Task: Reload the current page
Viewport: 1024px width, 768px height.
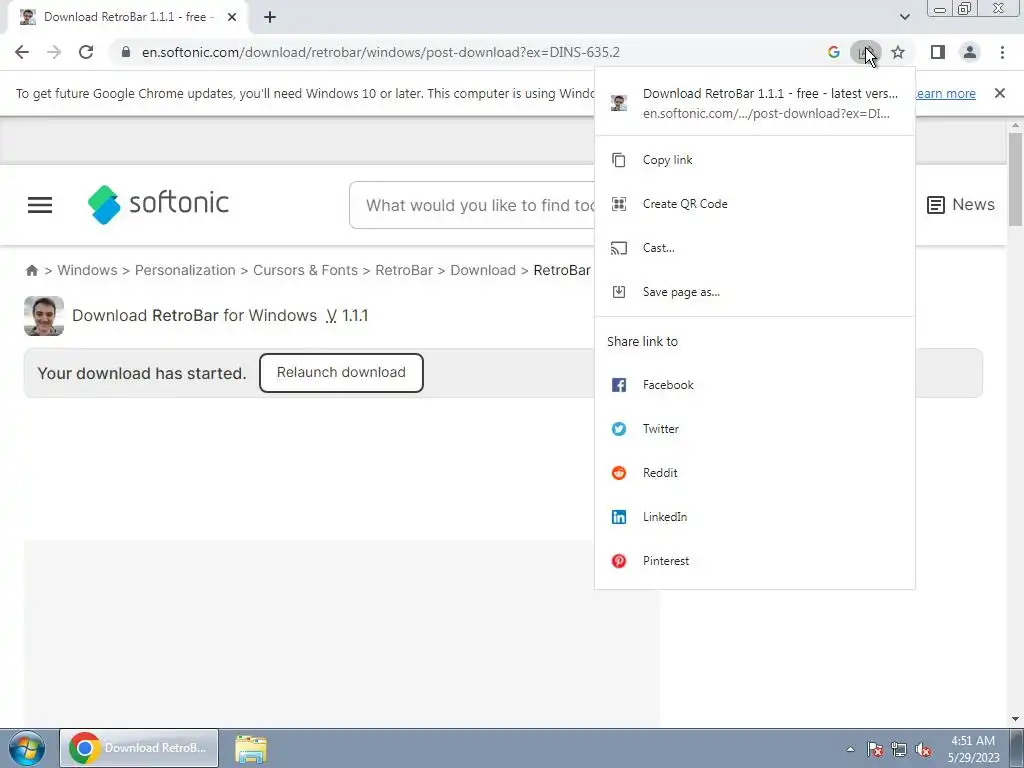Action: point(86,52)
